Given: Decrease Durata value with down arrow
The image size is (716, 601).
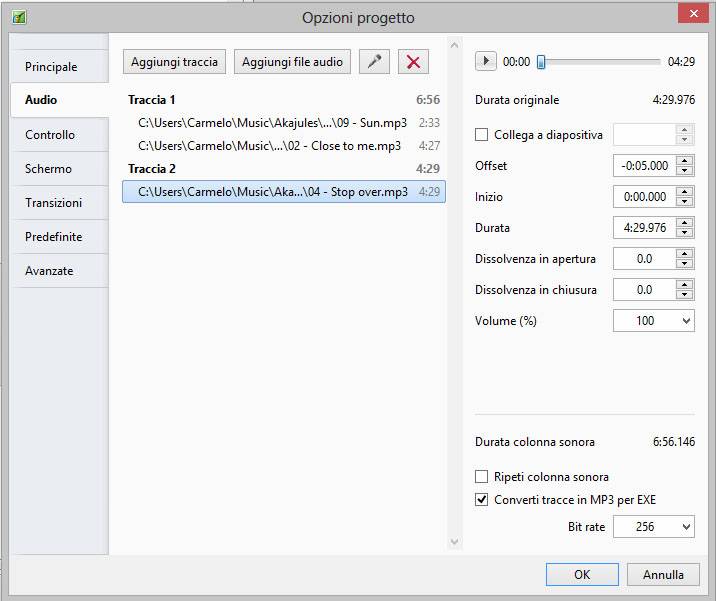Looking at the screenshot, I should (685, 233).
